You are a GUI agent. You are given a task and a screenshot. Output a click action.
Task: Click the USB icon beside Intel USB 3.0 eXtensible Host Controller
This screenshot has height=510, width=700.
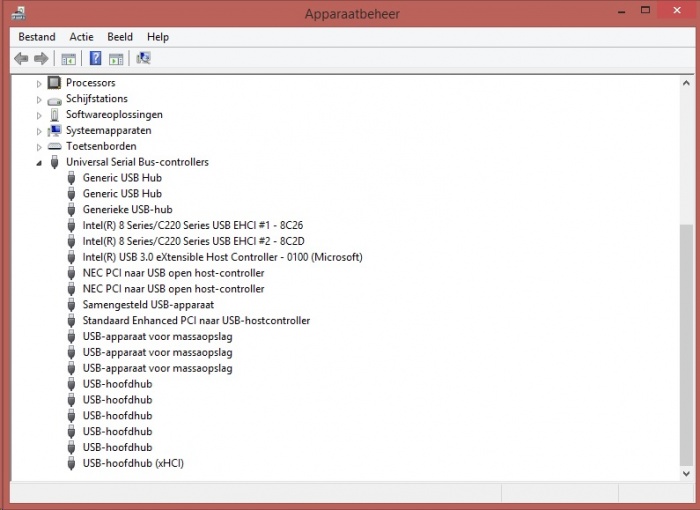point(71,257)
